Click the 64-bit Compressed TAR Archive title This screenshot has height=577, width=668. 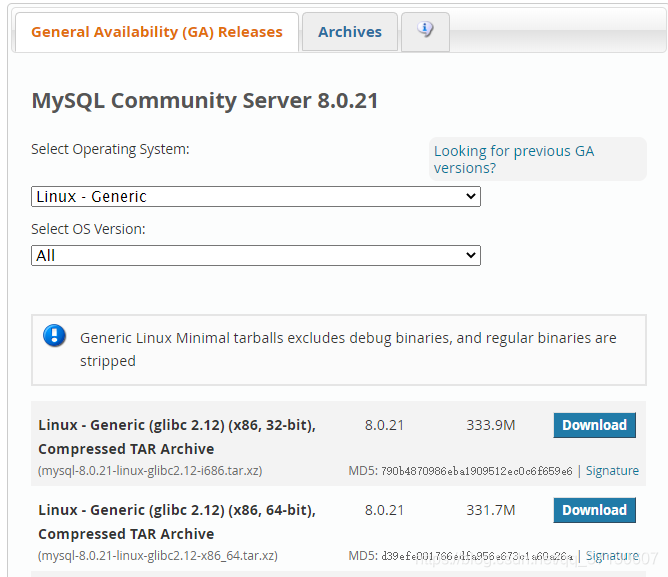point(177,522)
